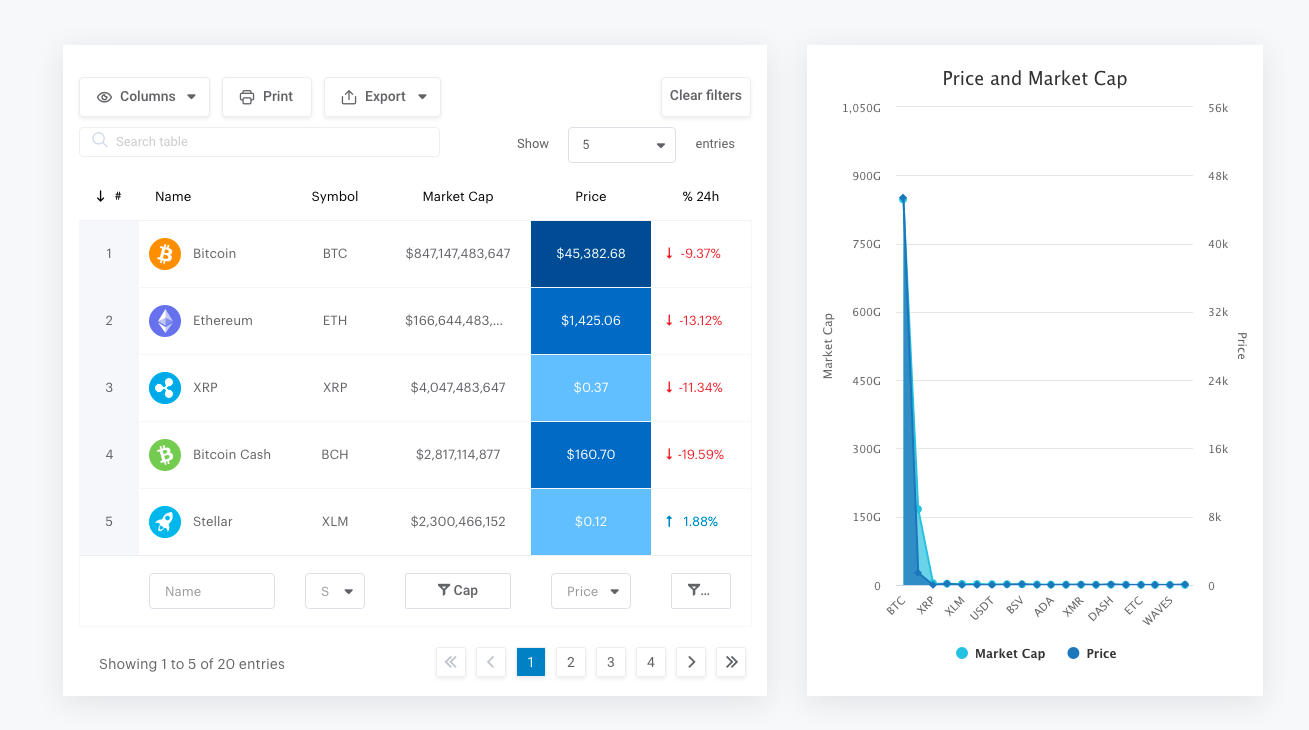
Task: Click the down arrow next to -19.59%
Action: (x=669, y=455)
